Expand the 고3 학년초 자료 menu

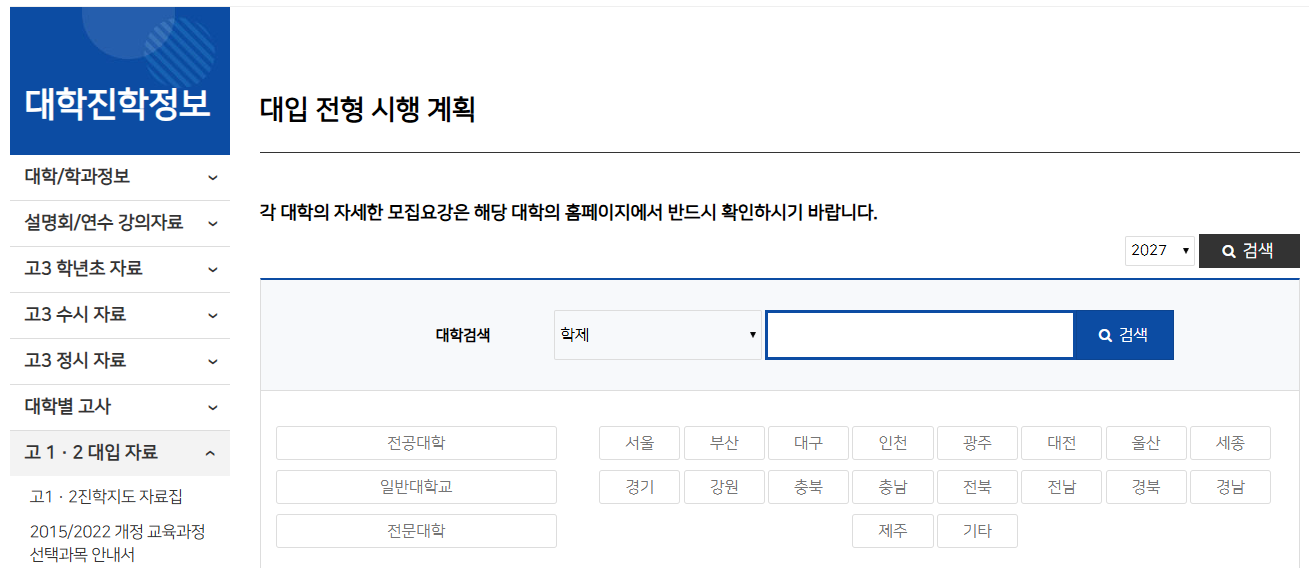coord(120,269)
